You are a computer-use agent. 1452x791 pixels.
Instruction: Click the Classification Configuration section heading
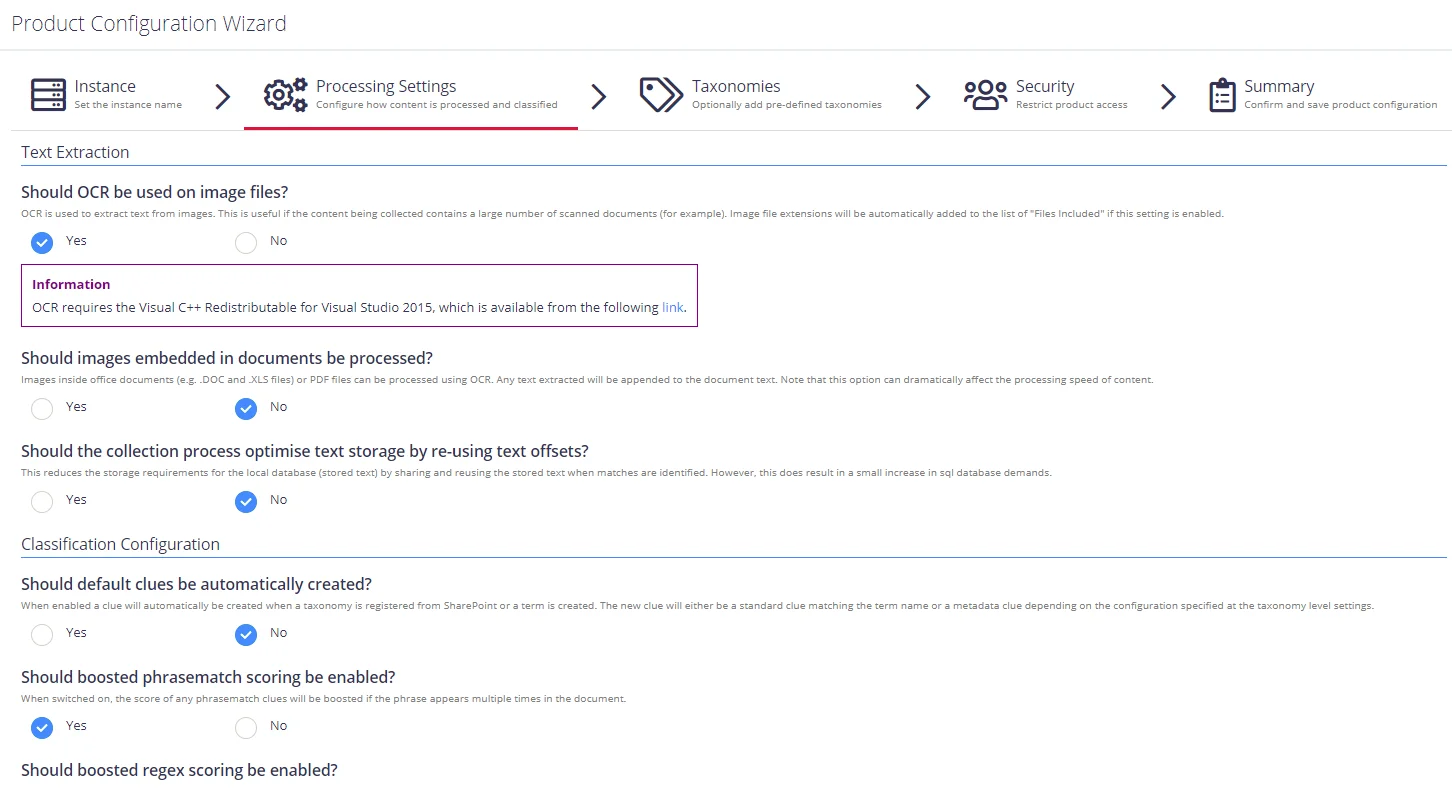pos(120,544)
